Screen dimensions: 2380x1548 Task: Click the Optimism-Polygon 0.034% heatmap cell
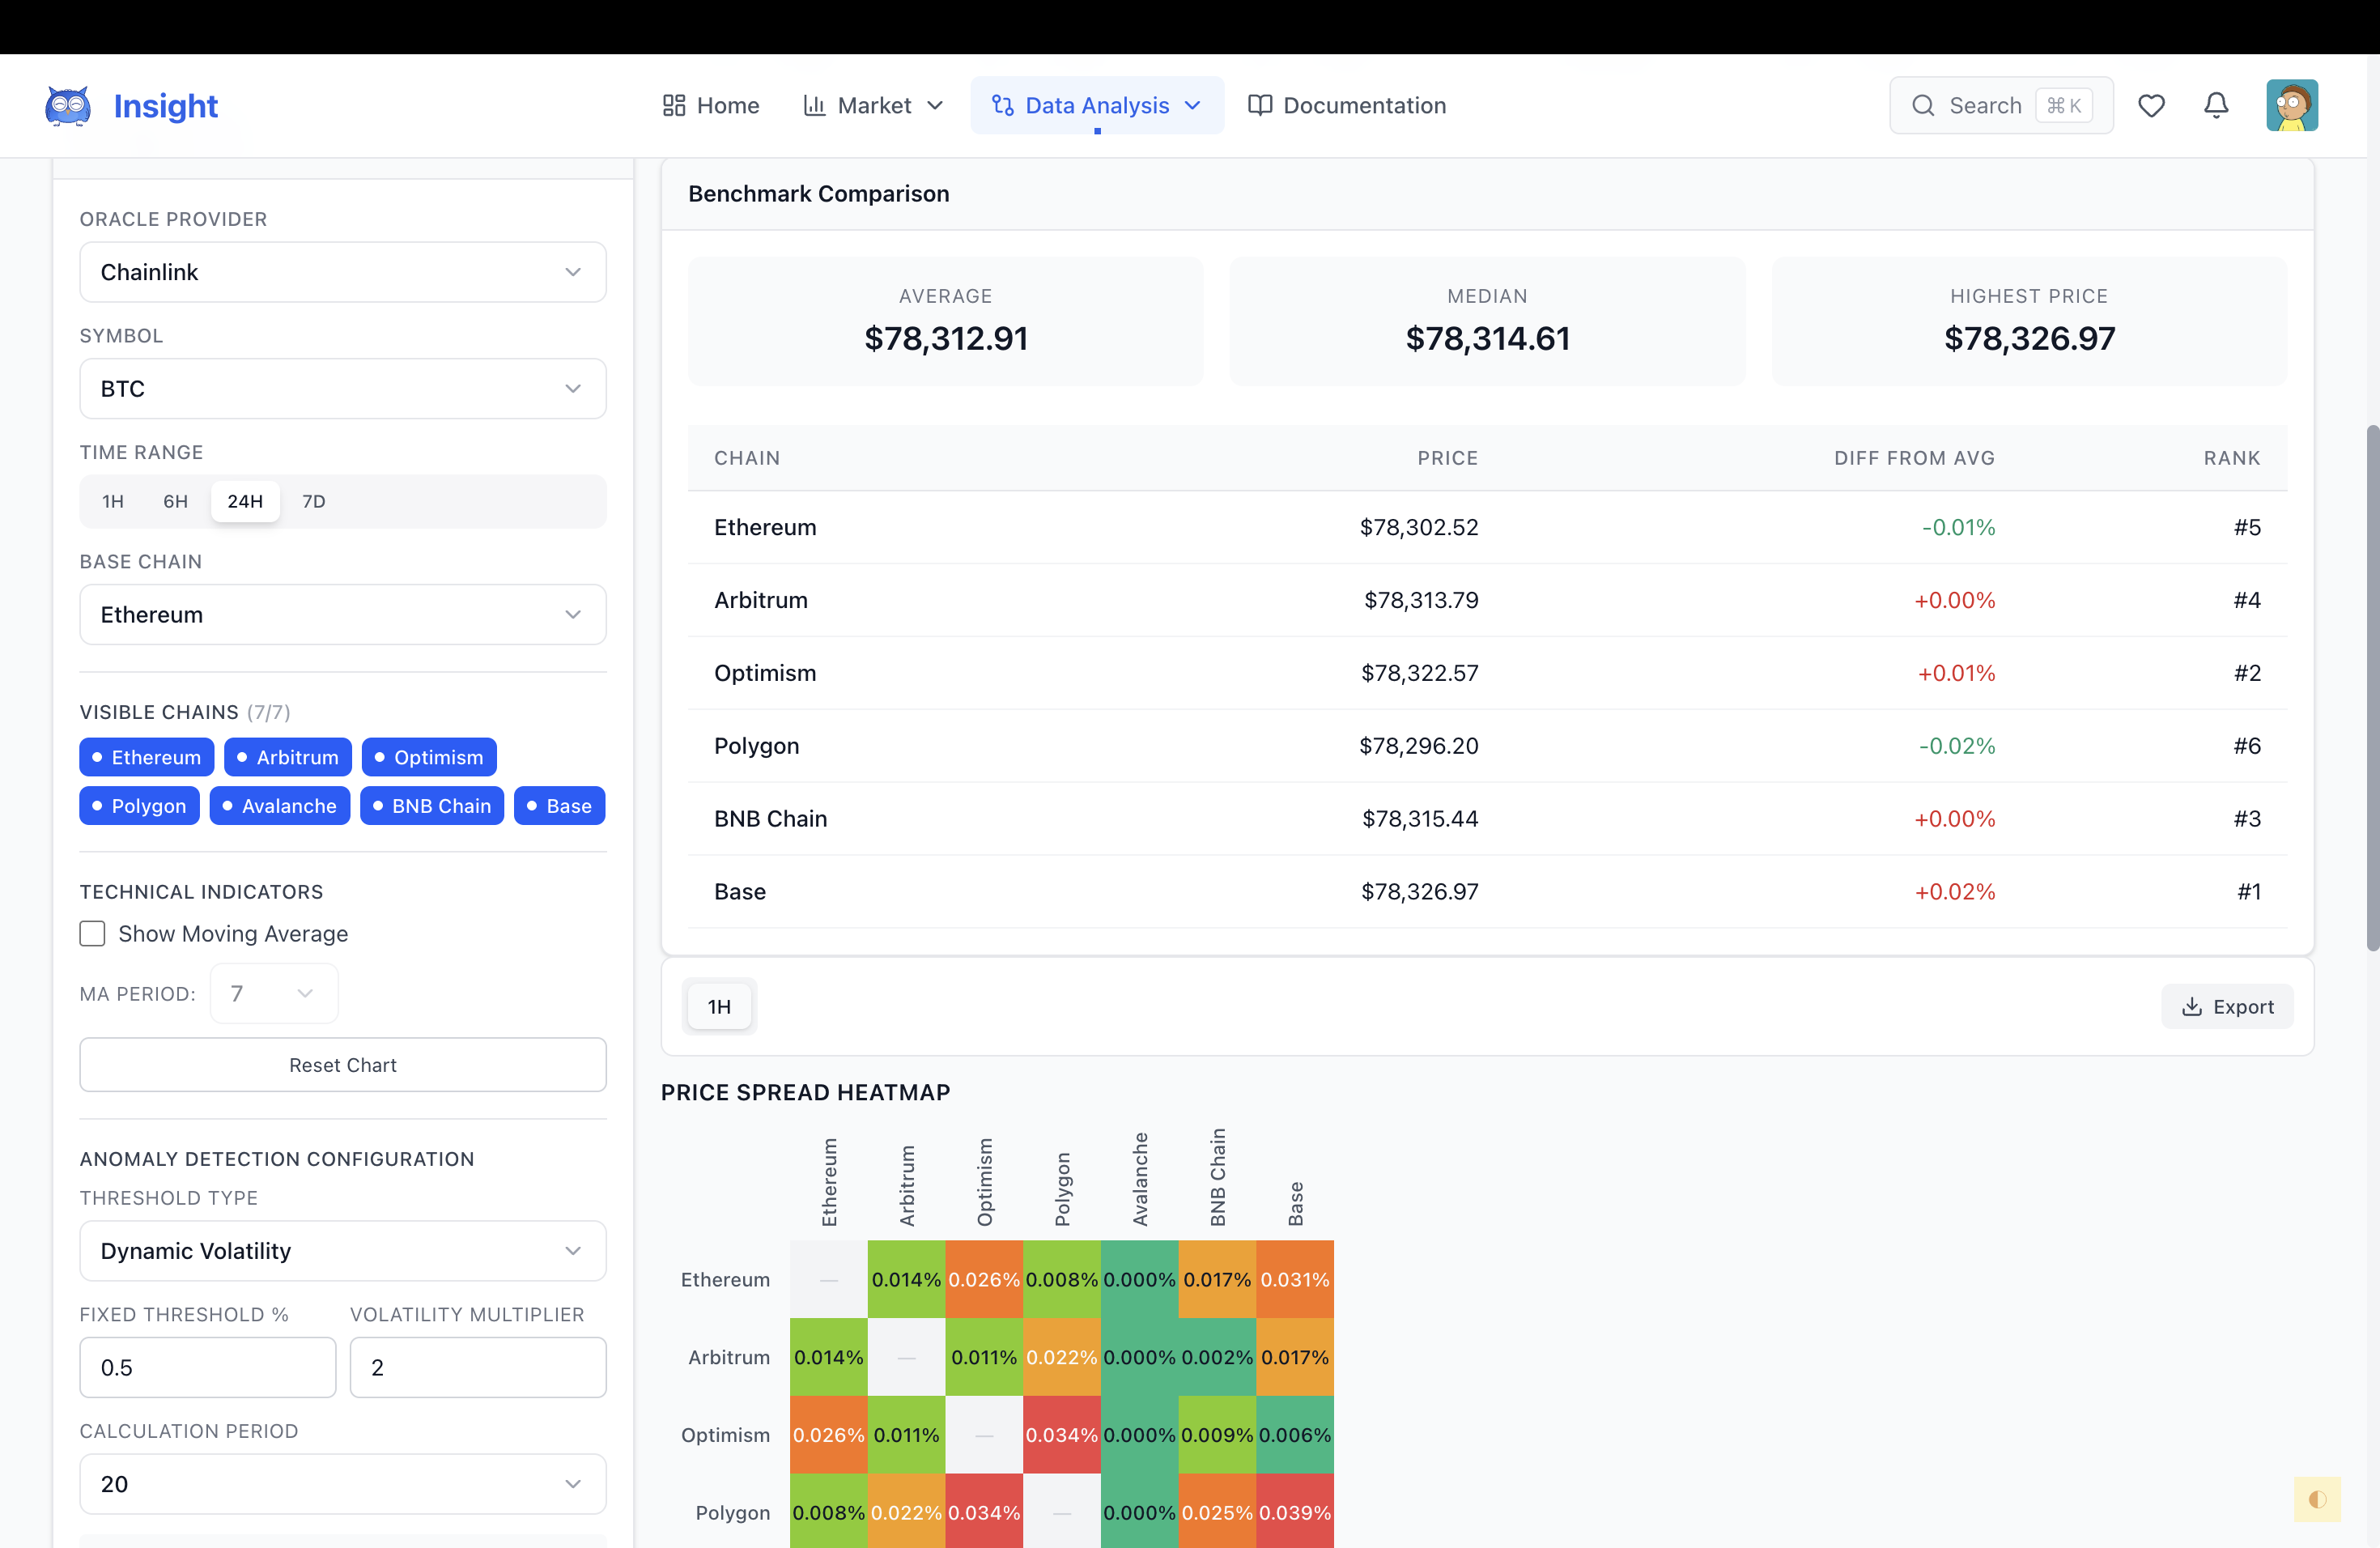[x=1061, y=1435]
